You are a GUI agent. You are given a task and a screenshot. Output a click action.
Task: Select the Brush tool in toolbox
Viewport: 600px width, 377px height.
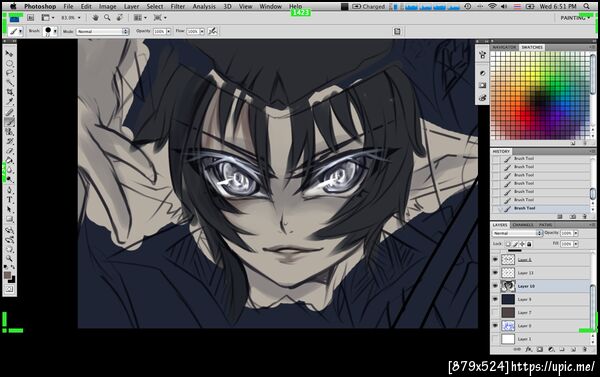tap(9, 122)
